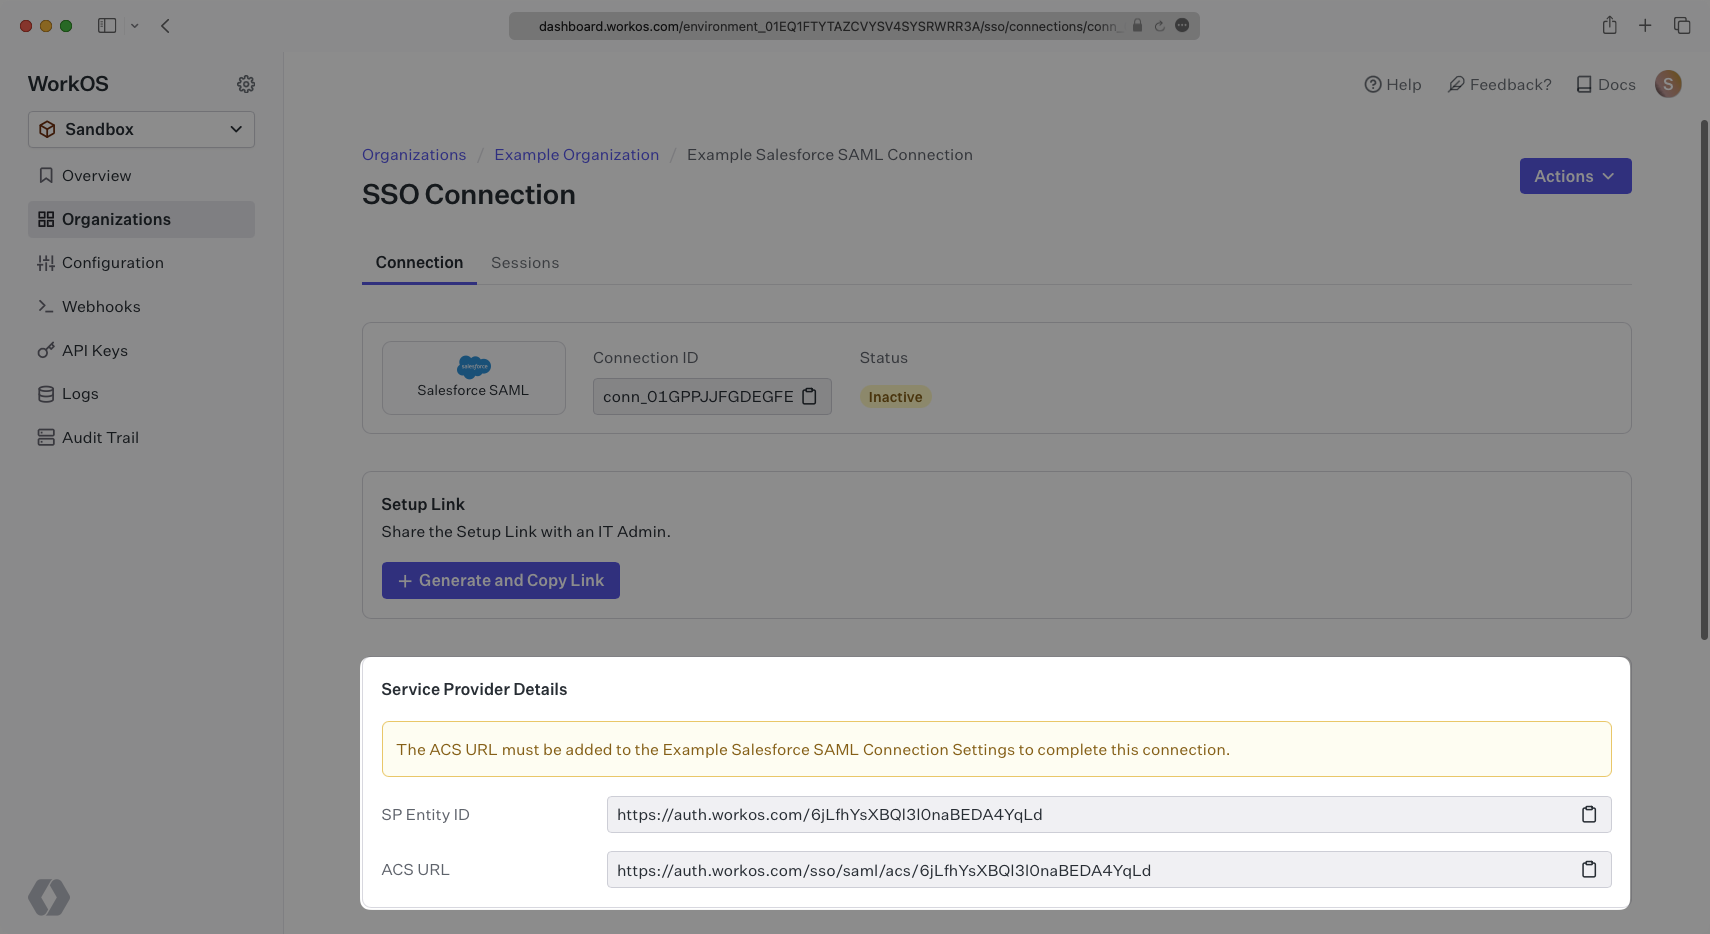Open the account avatar menu

(x=1668, y=84)
